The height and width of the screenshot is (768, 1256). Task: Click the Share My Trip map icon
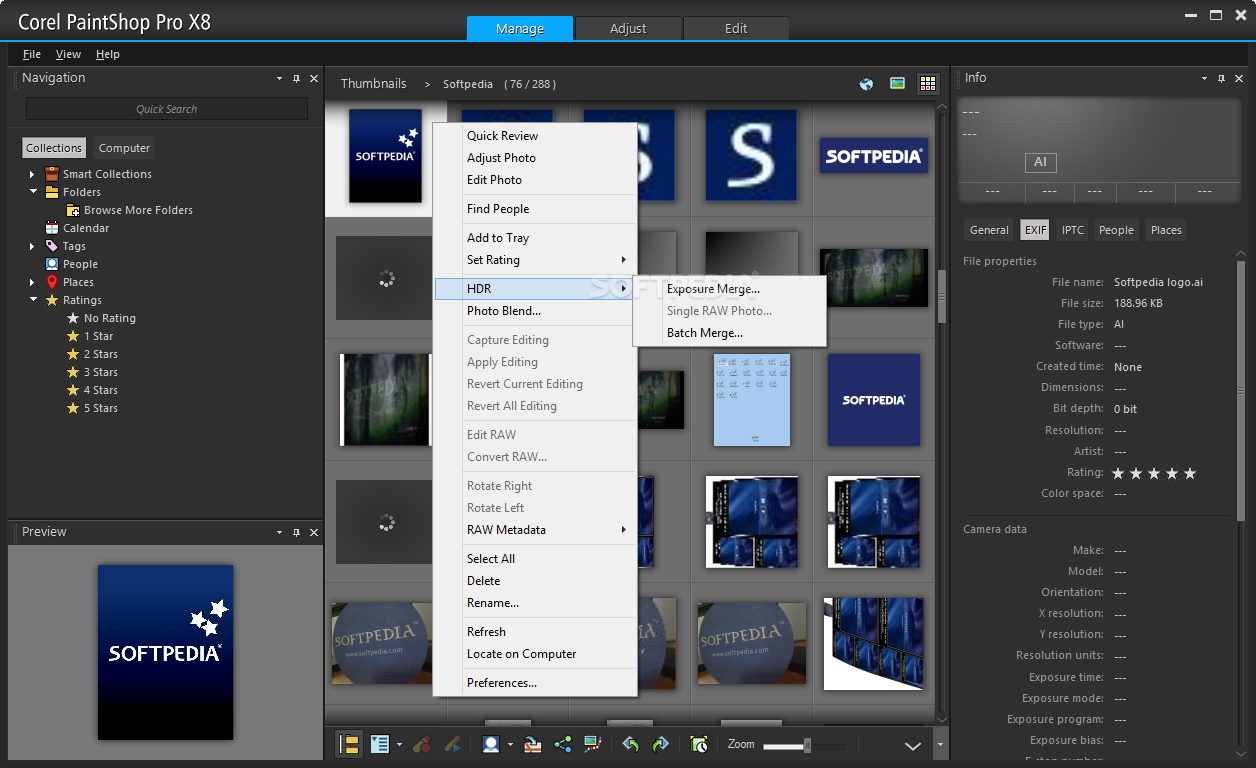pos(593,744)
